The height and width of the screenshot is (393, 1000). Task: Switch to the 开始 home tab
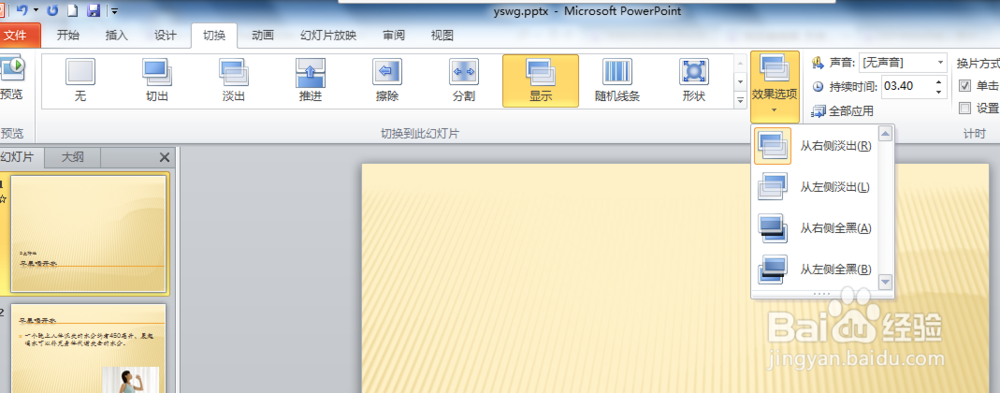[x=68, y=36]
